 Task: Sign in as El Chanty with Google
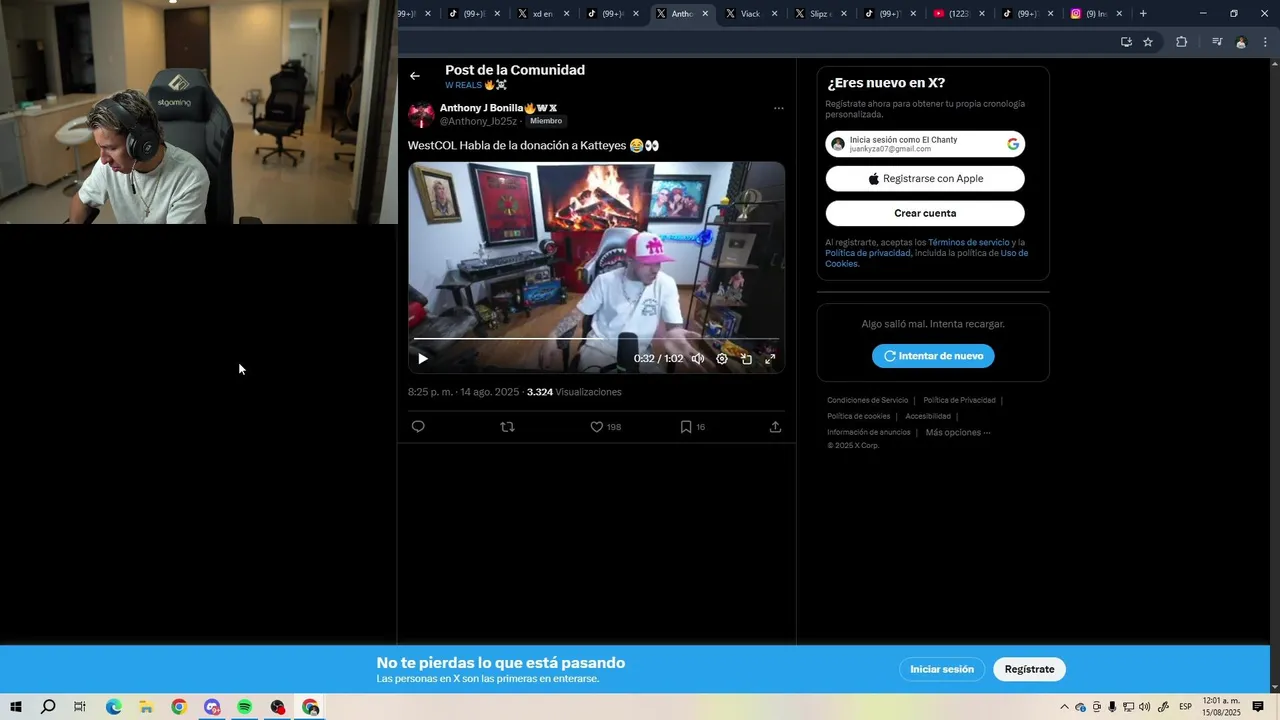coord(925,144)
